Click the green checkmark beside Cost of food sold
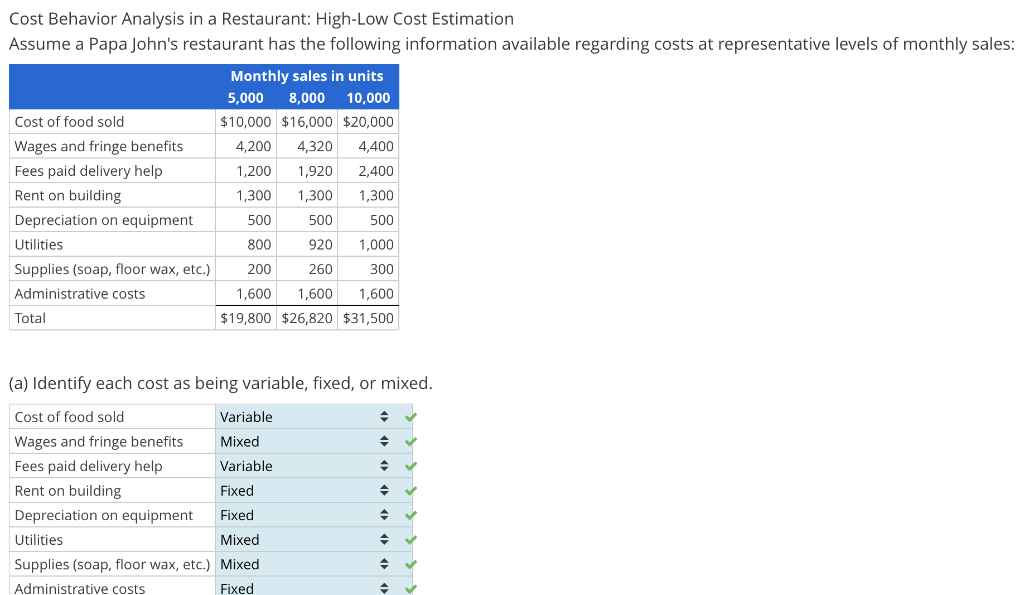This screenshot has height=595, width=1024. point(410,416)
